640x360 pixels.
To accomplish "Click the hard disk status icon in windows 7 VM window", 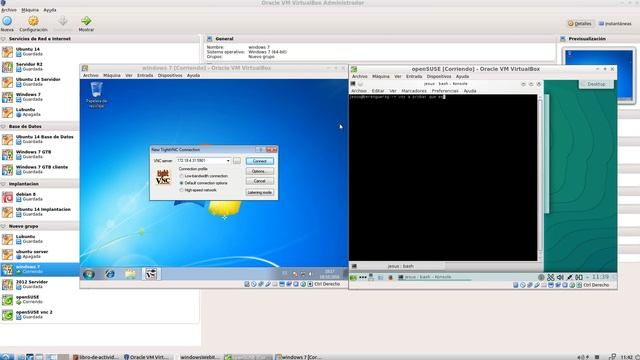I will [247, 284].
